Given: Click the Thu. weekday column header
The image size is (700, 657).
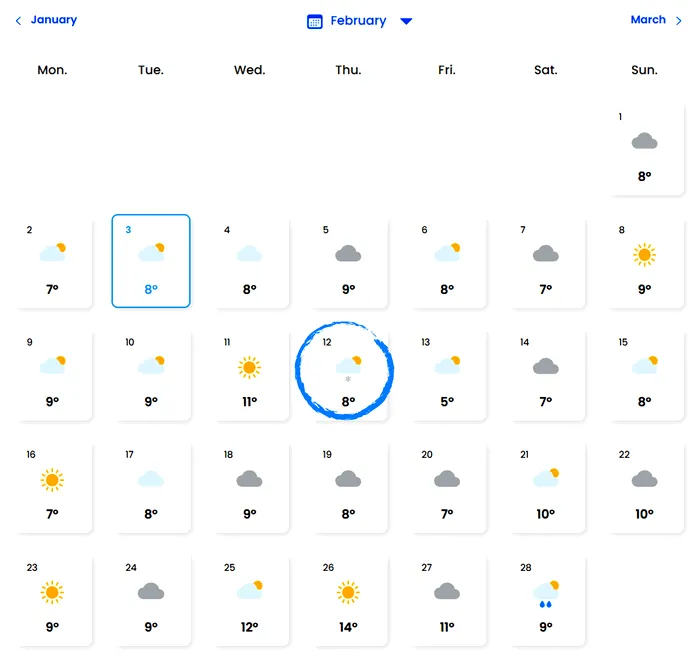Looking at the screenshot, I should tap(348, 70).
